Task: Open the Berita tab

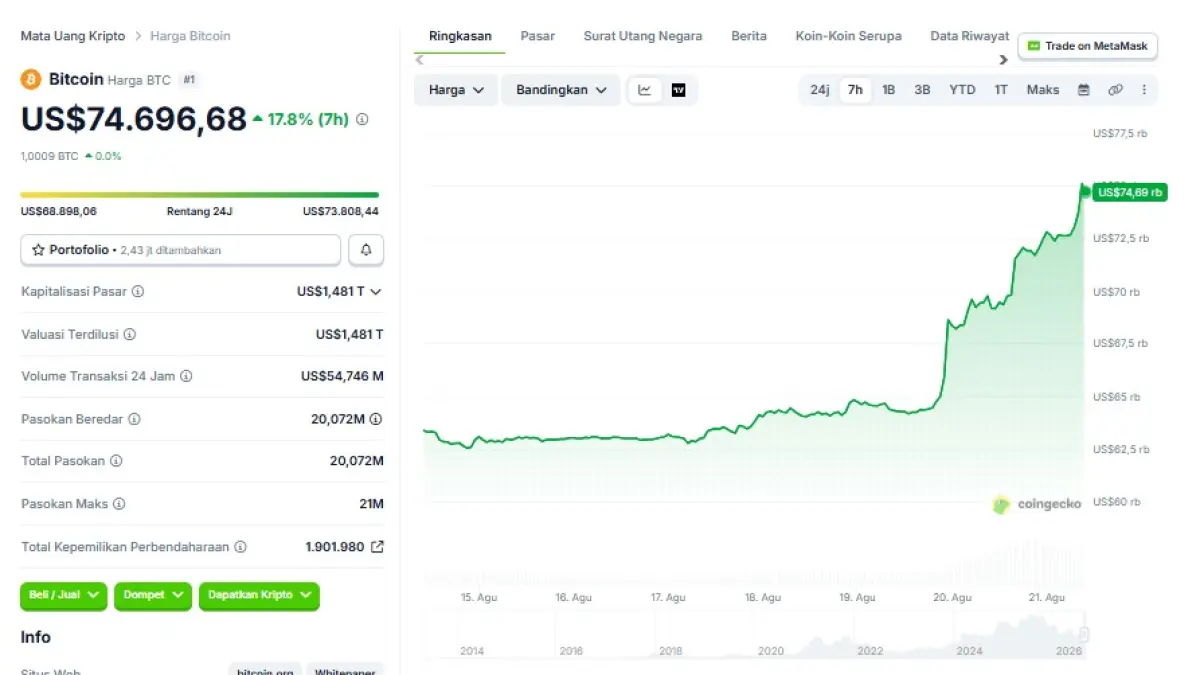Action: [x=749, y=36]
